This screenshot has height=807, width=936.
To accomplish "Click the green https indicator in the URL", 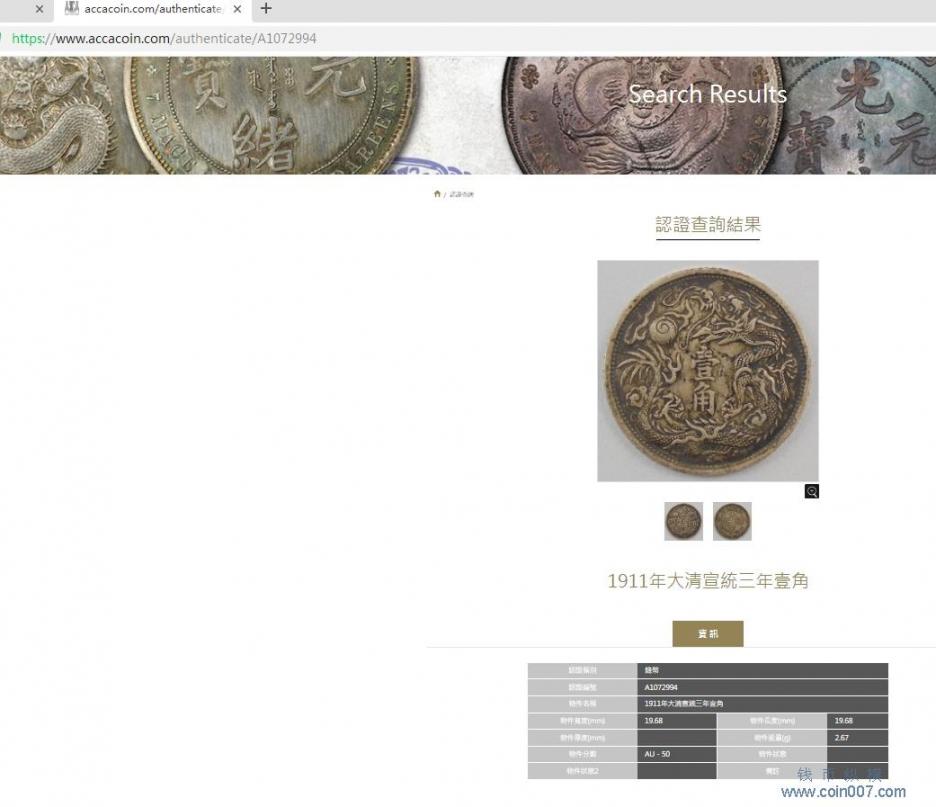I will [x=28, y=39].
